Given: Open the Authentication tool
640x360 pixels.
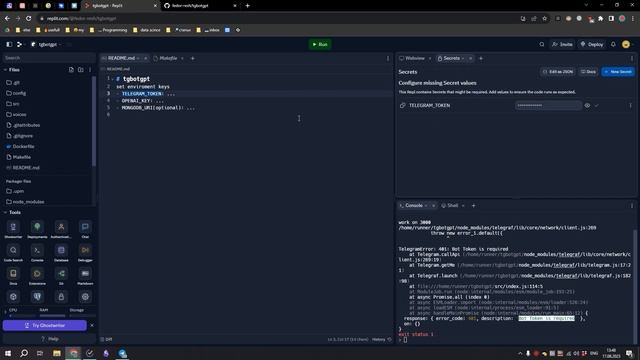Looking at the screenshot, I should click(x=61, y=227).
